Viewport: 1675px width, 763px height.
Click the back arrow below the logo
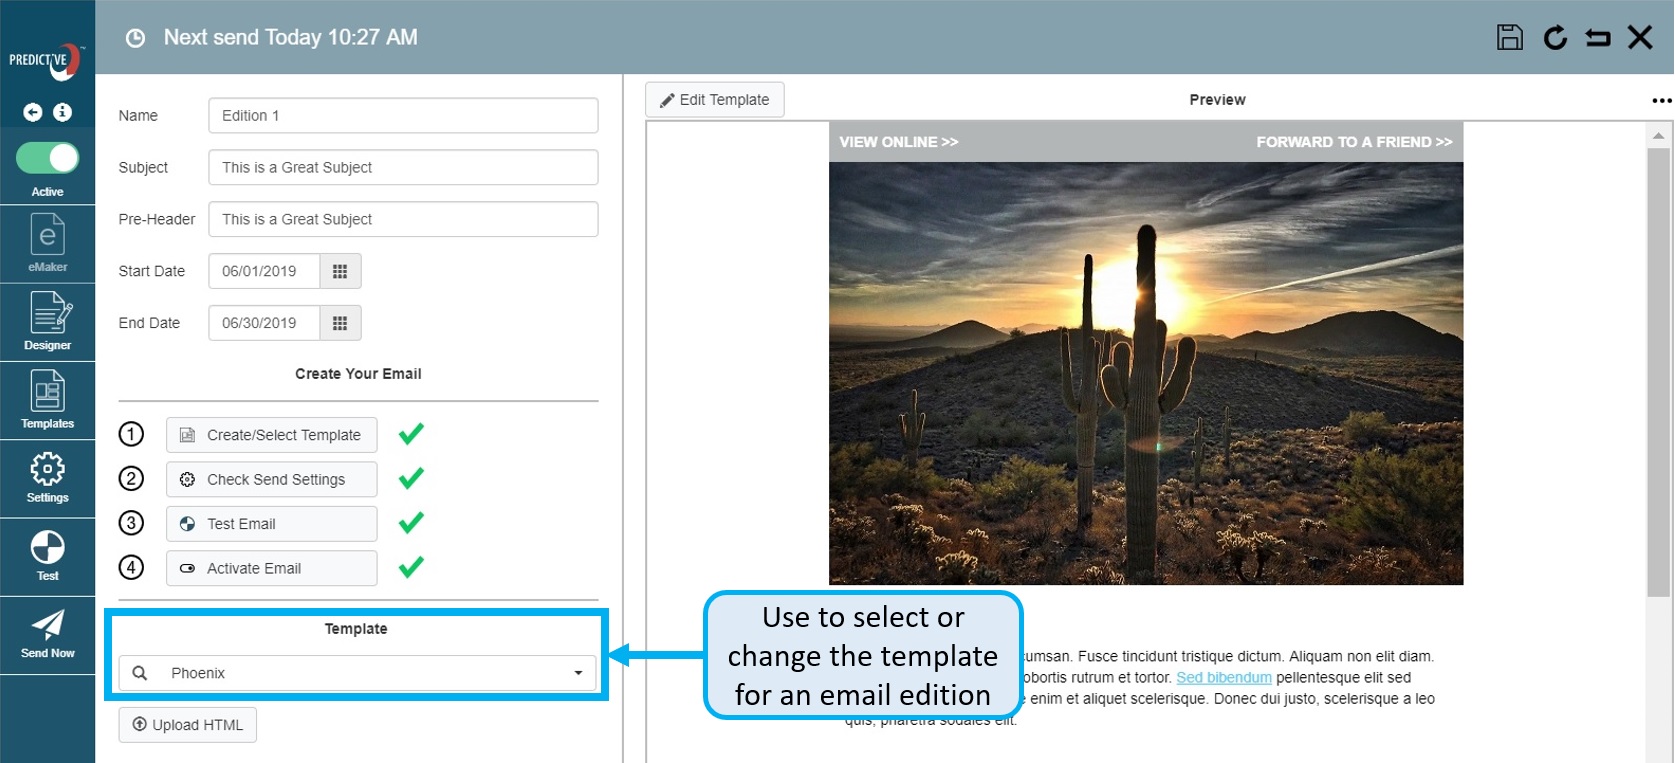(x=33, y=112)
